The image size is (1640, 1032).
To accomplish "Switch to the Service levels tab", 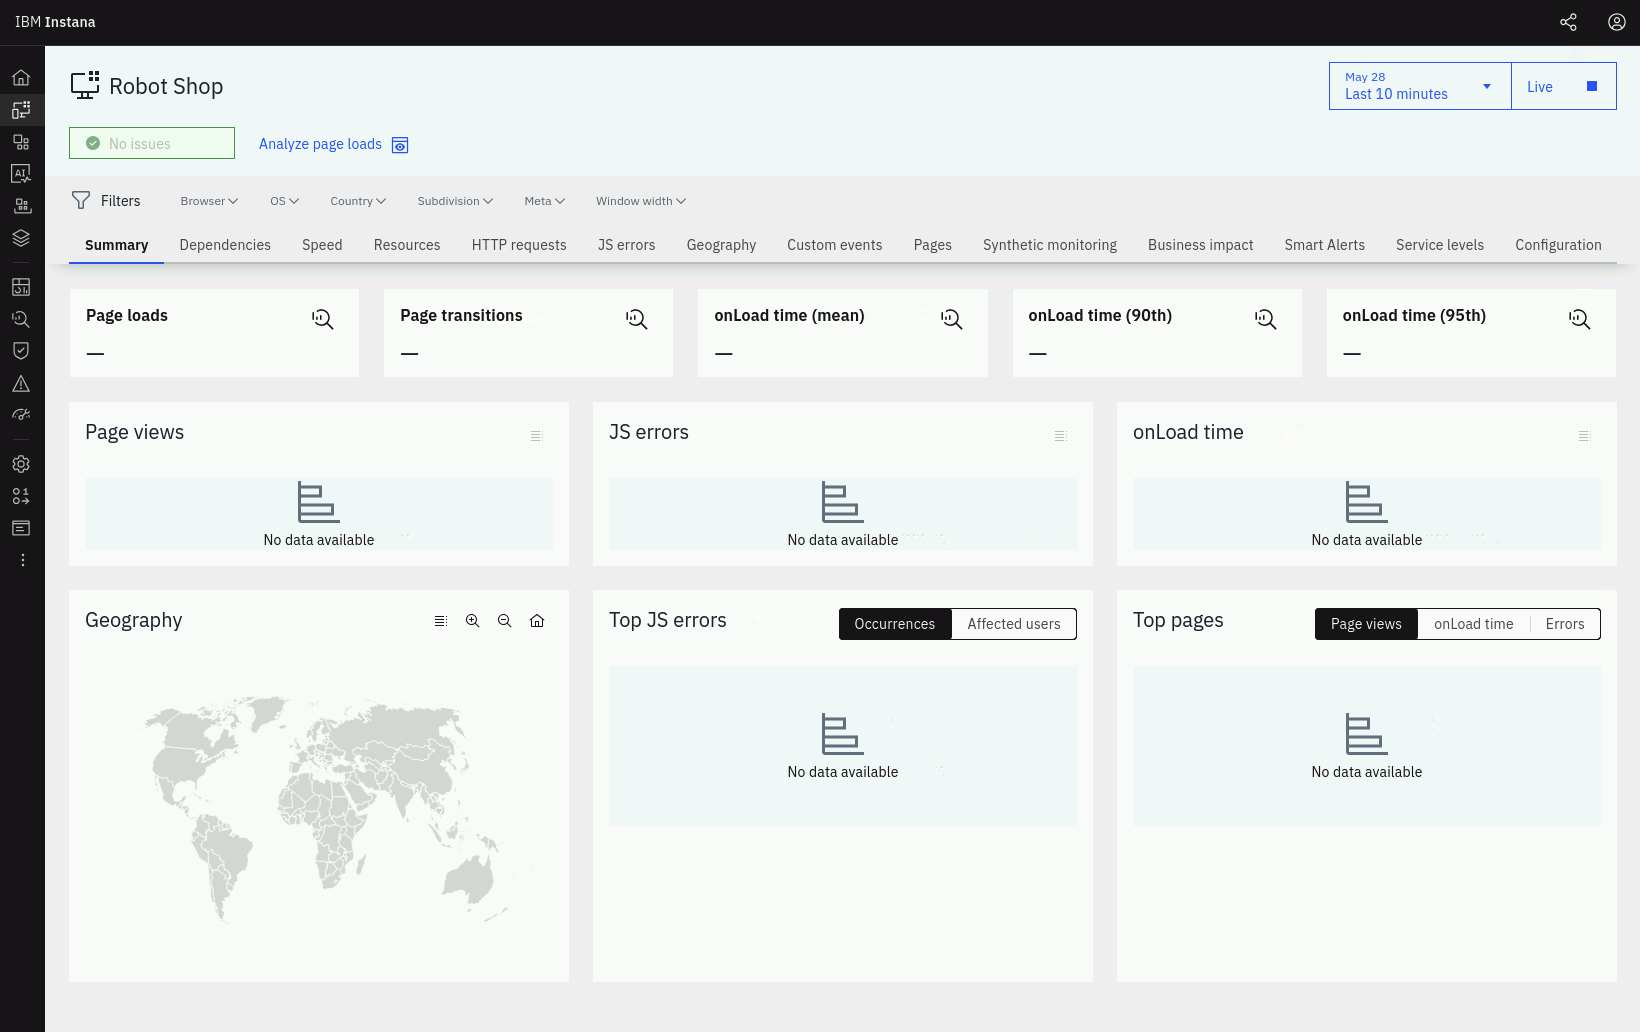I will point(1440,245).
